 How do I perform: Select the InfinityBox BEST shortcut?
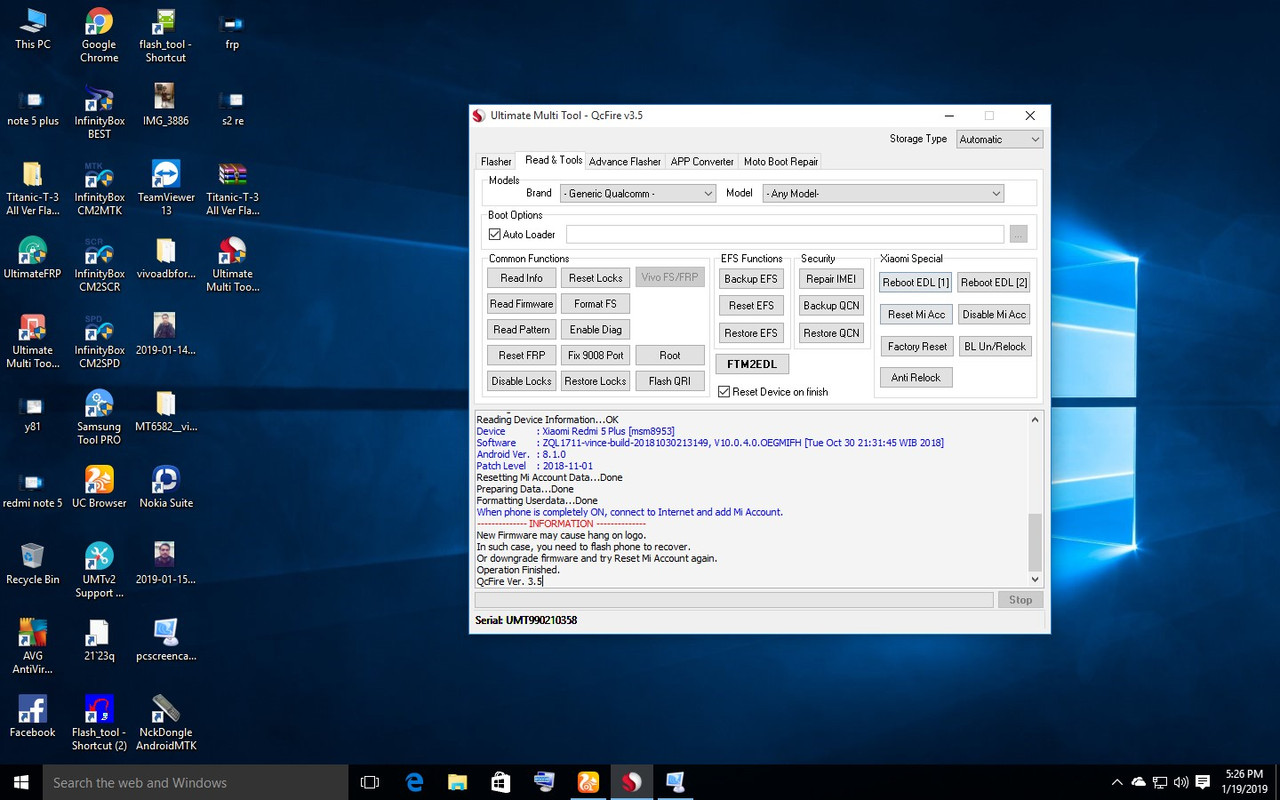pos(99,112)
